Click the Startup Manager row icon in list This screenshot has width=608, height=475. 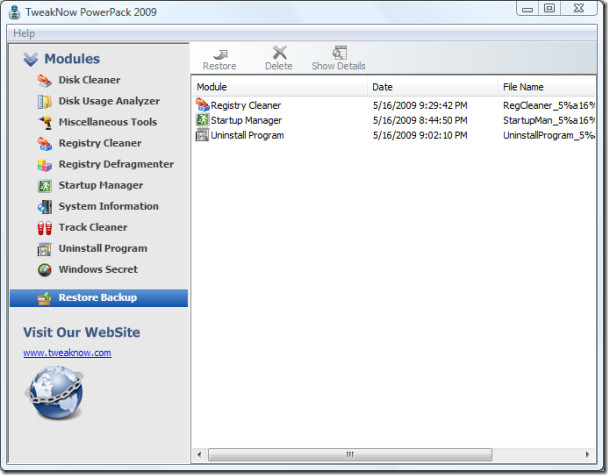click(202, 120)
